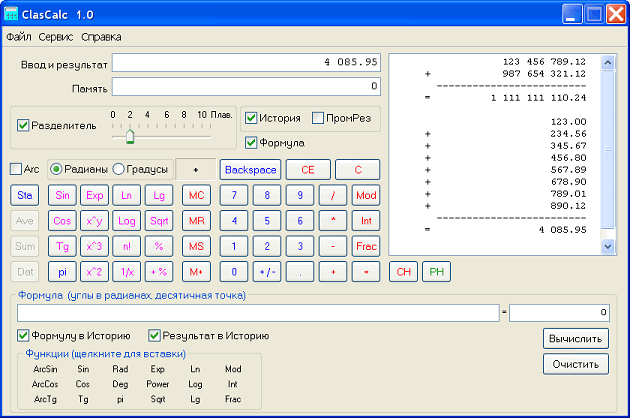
Task: Insert Deg from functions list
Action: pyautogui.click(x=120, y=384)
